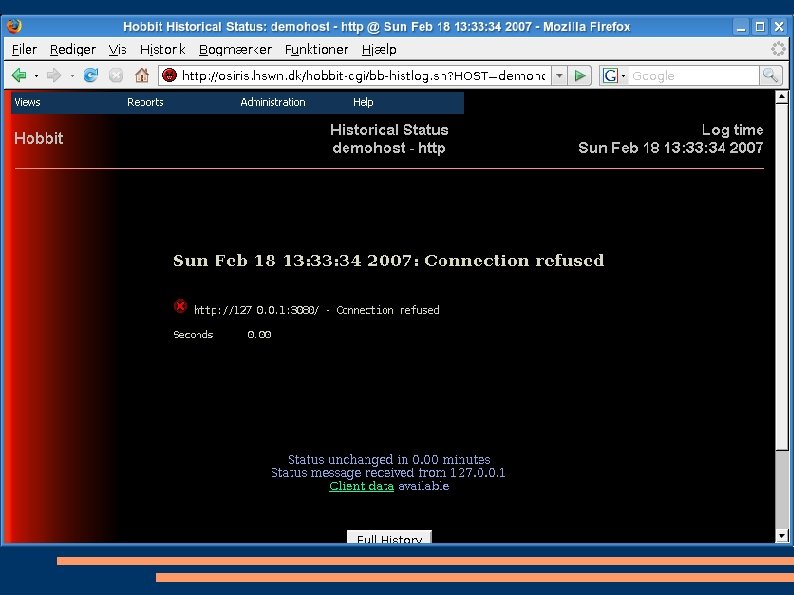The height and width of the screenshot is (595, 794).
Task: Reload the page with the refresh icon
Action: coord(91,75)
